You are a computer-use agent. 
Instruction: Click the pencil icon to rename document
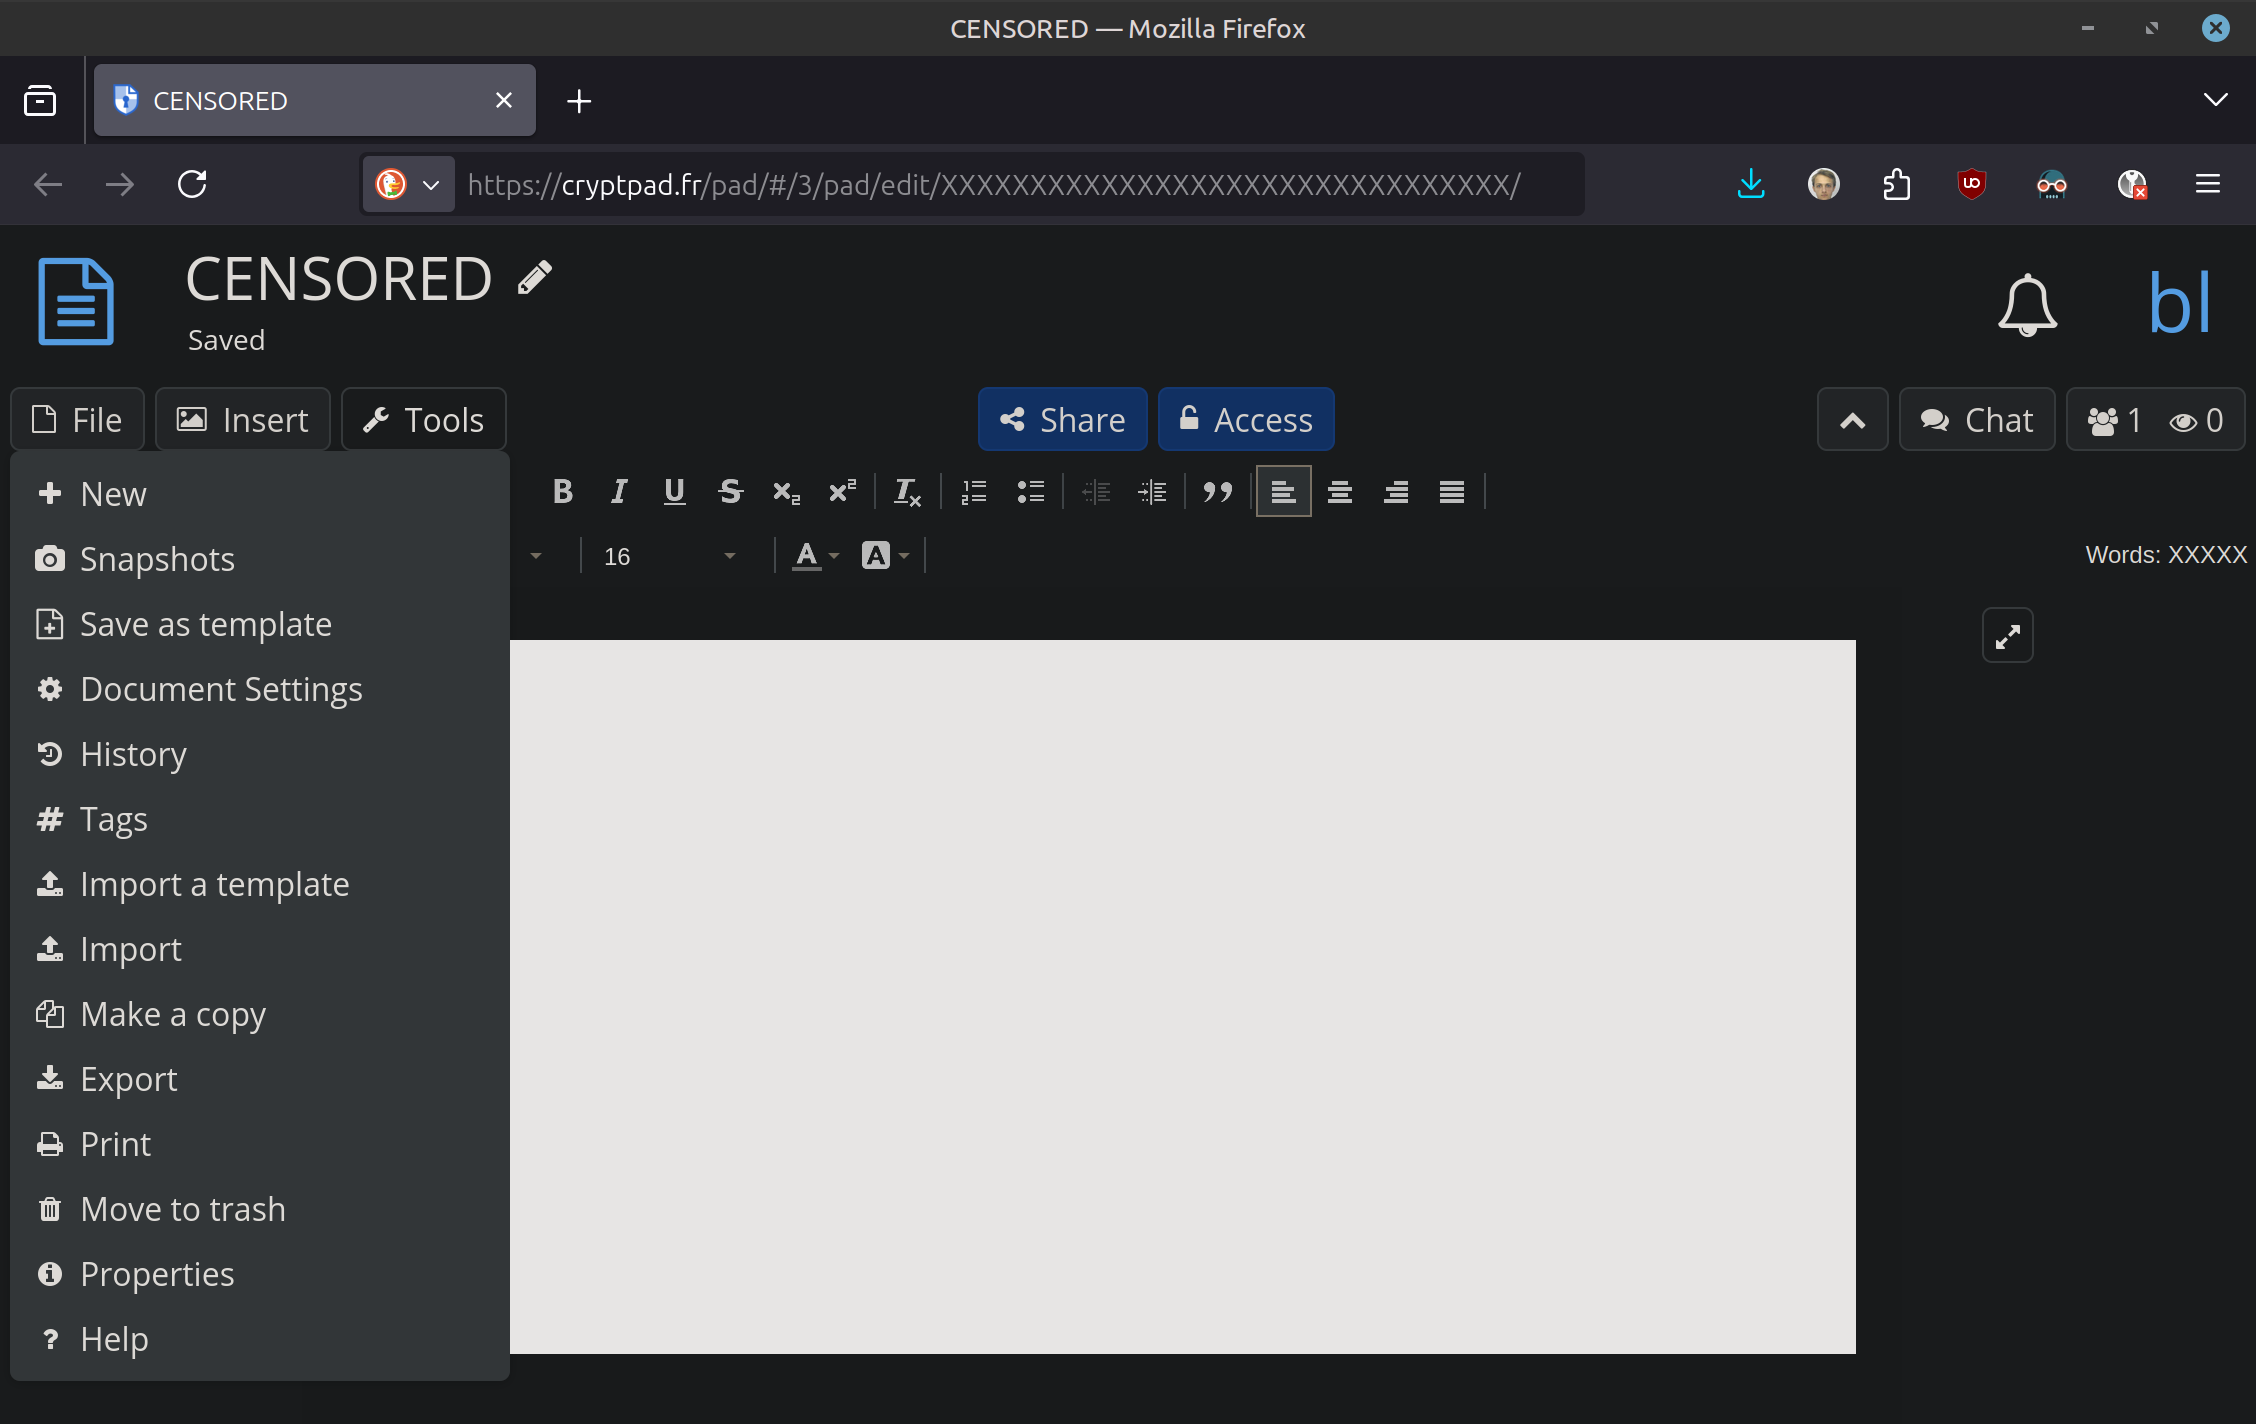(x=535, y=278)
